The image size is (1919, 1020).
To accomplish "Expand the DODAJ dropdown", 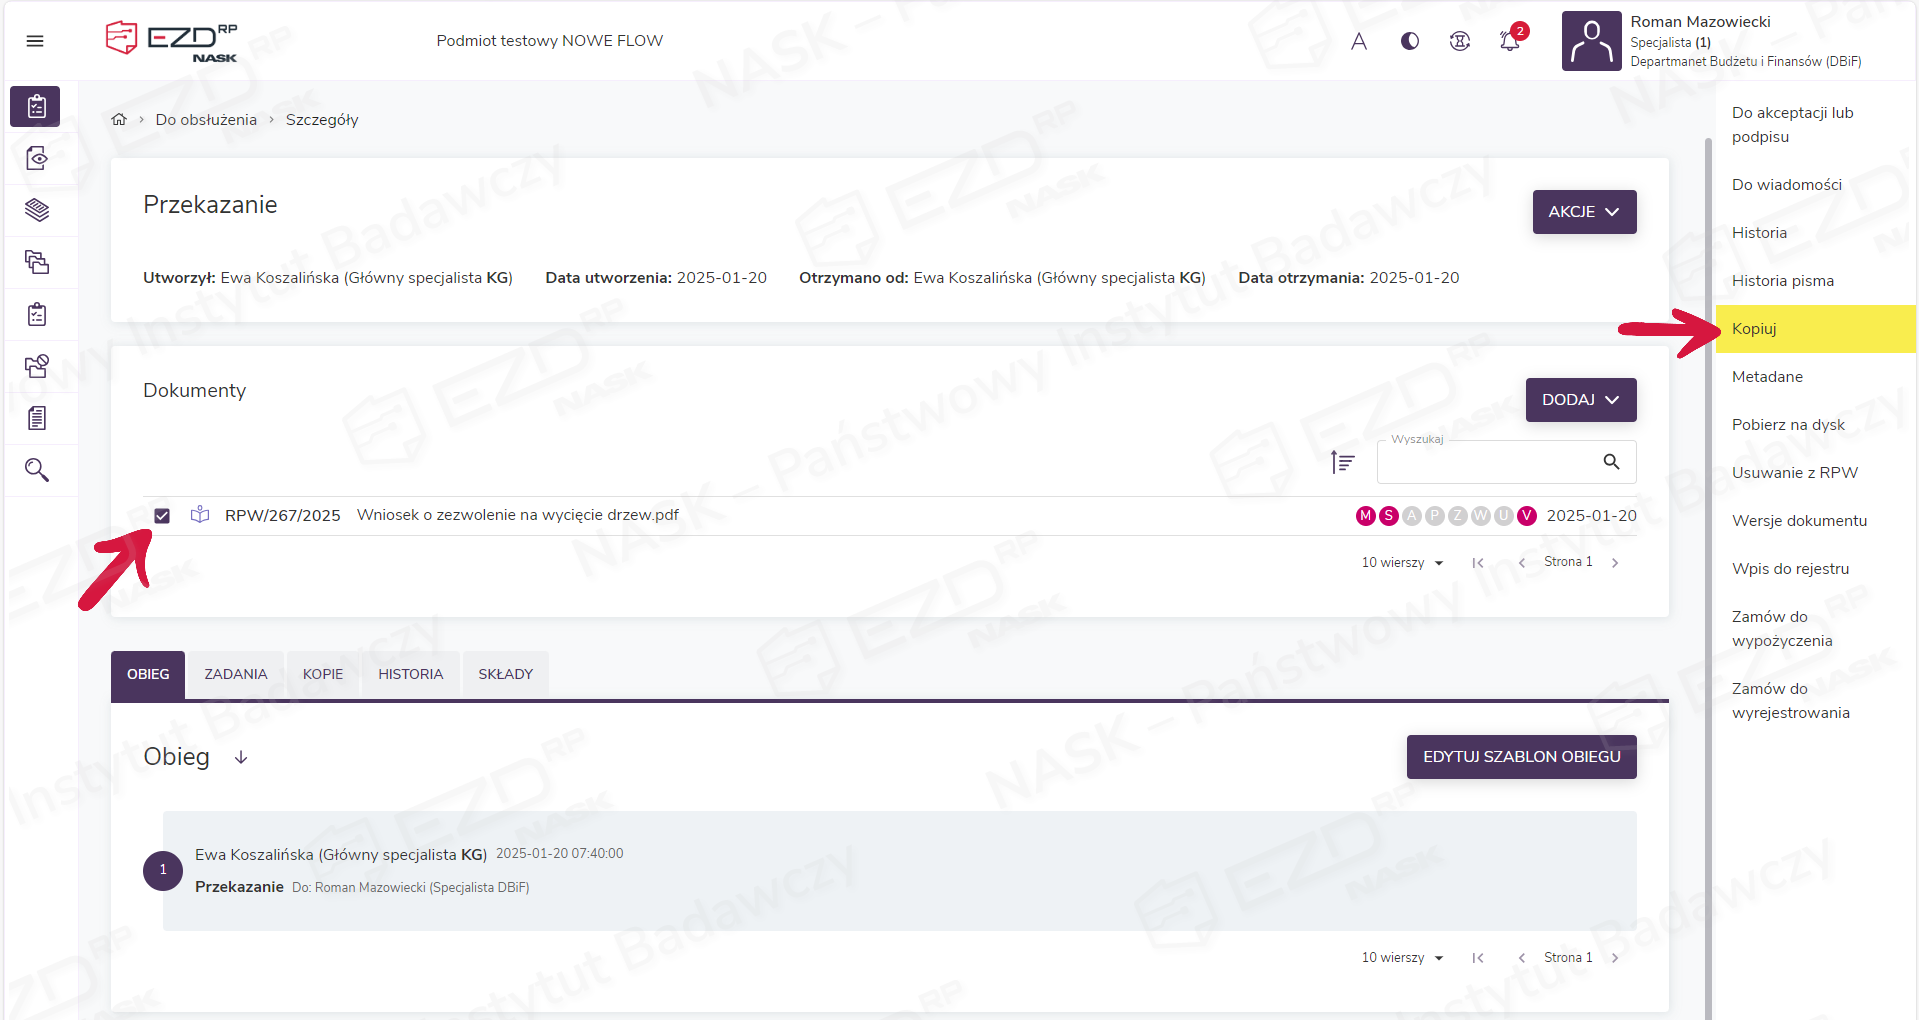I will [1580, 400].
